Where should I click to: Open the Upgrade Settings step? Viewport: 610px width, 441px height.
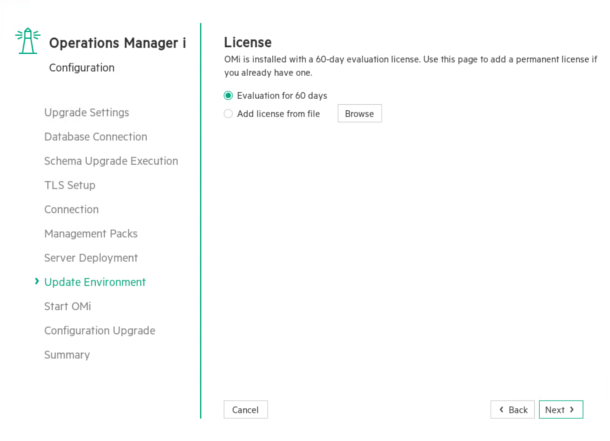[87, 112]
